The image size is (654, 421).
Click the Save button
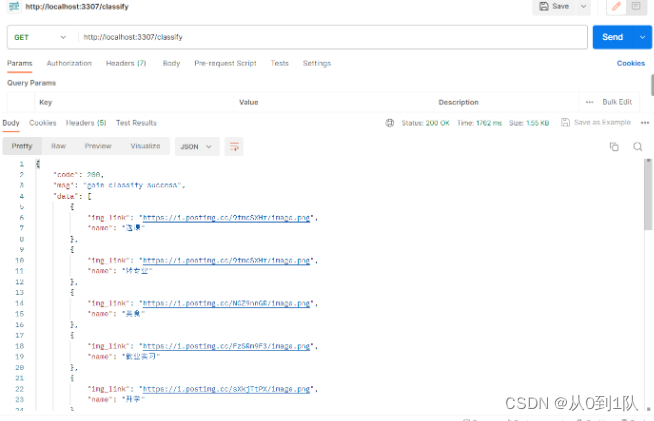coord(554,6)
